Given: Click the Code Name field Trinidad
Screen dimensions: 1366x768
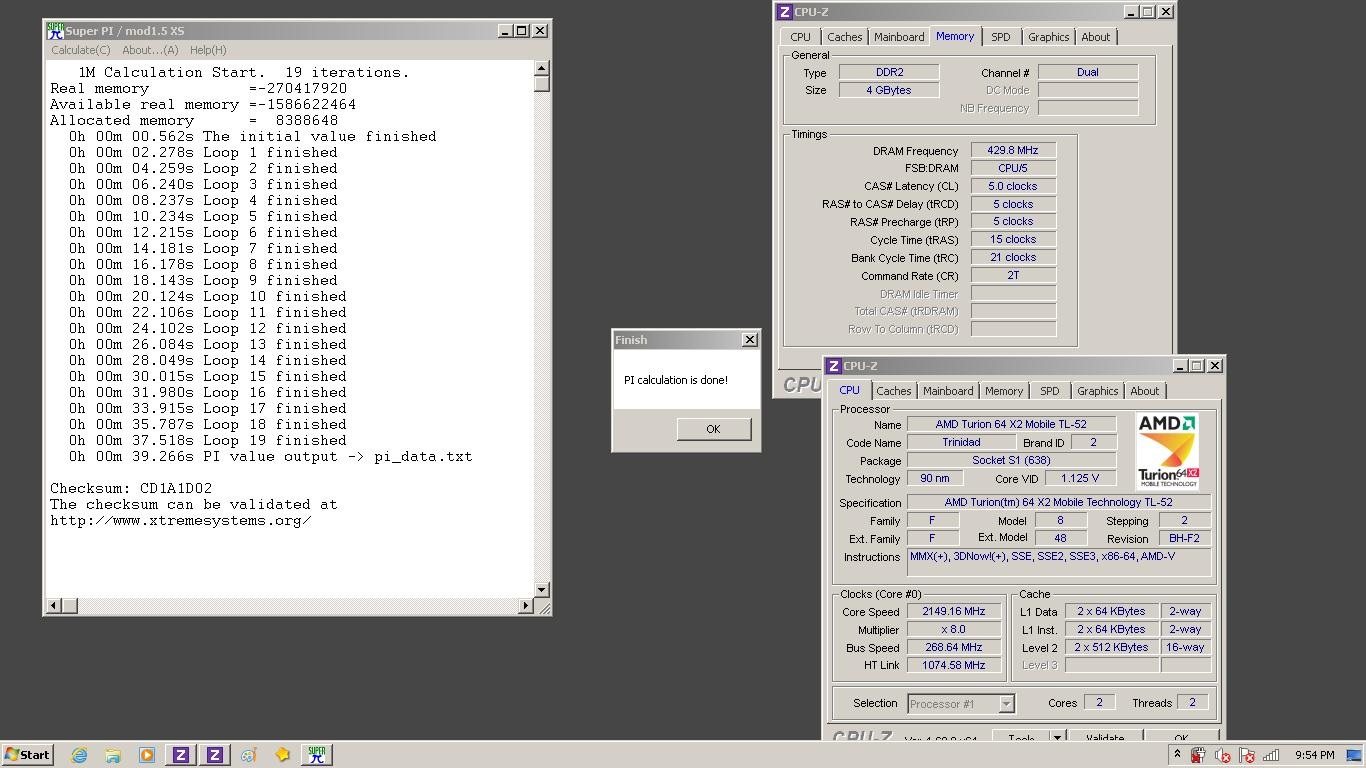Looking at the screenshot, I should 961,442.
